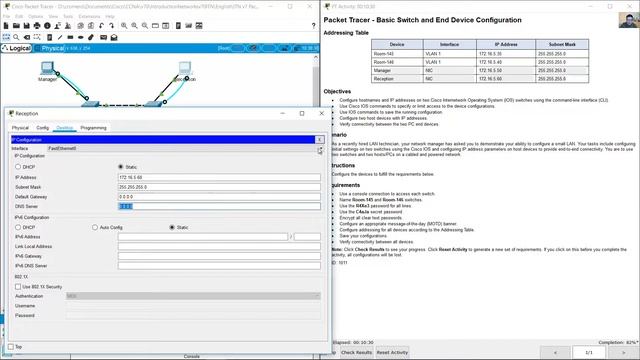Choose the Draw Line tool
This screenshot has width=640, height=360.
point(60,37)
